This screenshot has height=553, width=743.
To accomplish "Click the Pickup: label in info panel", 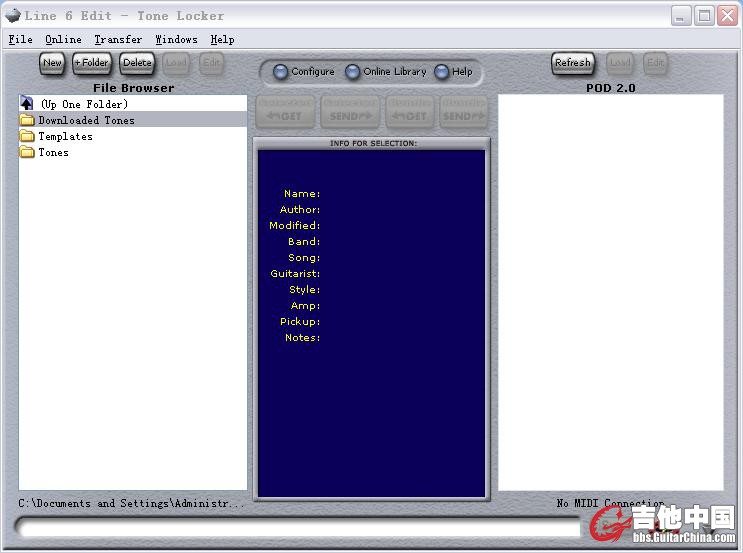I will 300,322.
